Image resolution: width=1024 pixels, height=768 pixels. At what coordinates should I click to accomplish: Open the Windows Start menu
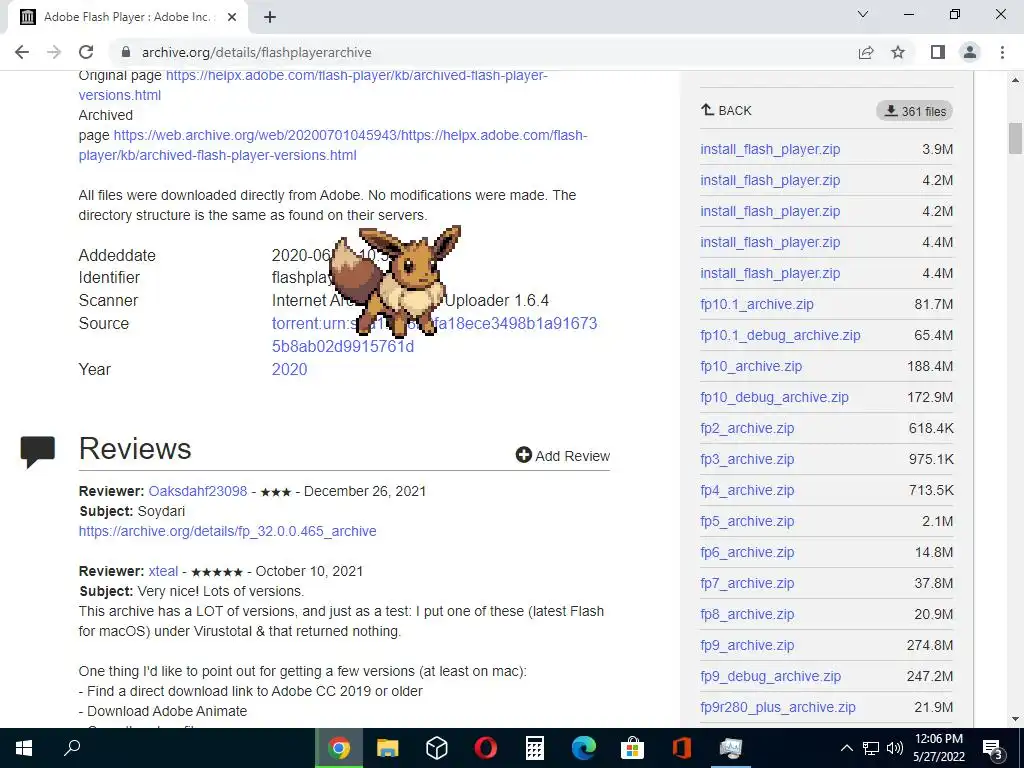coord(24,748)
